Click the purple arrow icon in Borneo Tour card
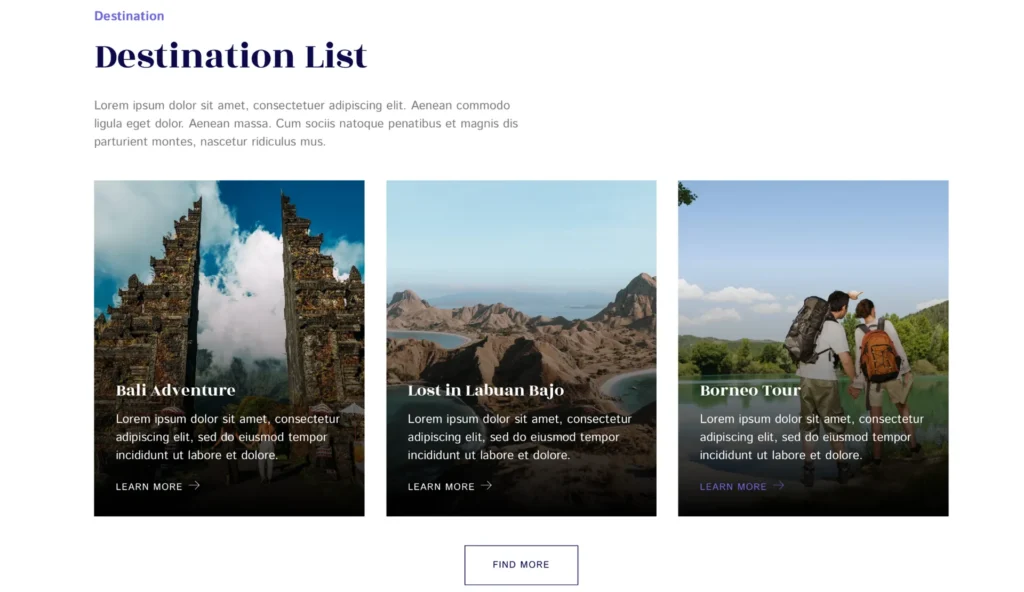Screen dimensions: 1024x592 778,486
